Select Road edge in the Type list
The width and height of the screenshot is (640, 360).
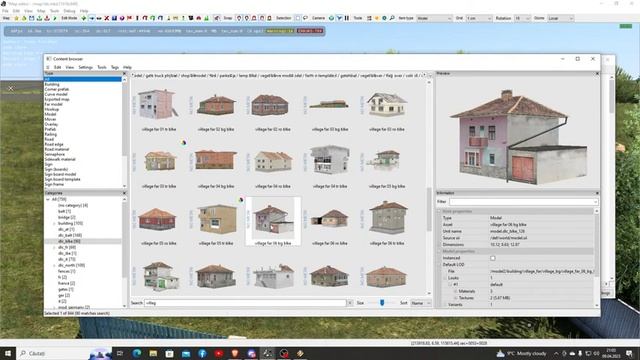click(x=54, y=144)
